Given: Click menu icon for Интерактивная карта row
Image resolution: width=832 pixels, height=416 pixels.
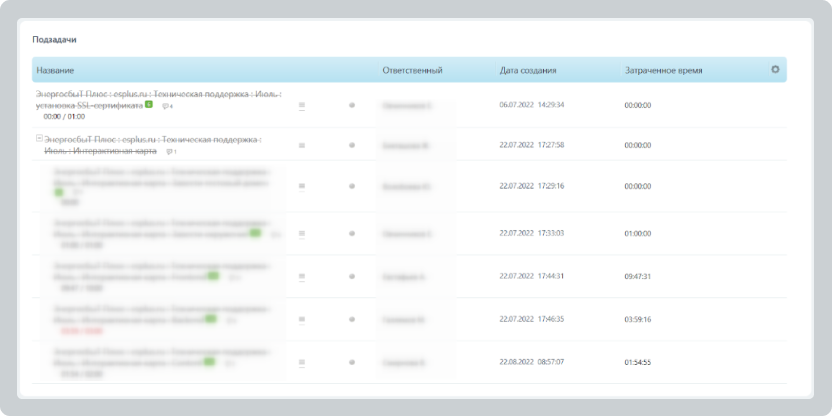Looking at the screenshot, I should tap(302, 145).
